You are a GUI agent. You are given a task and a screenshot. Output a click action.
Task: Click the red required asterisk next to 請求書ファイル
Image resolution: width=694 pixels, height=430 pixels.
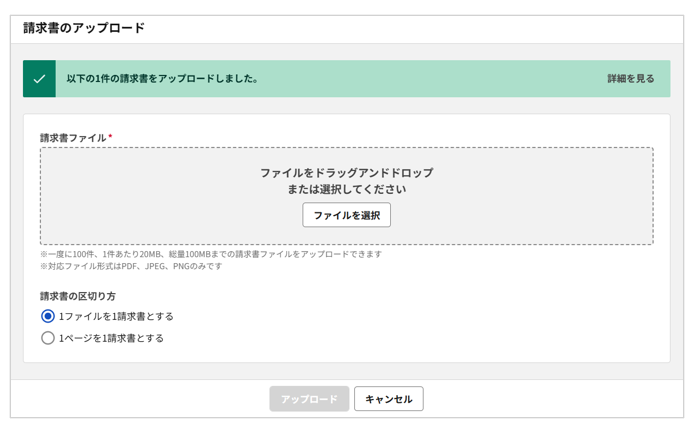click(x=110, y=136)
